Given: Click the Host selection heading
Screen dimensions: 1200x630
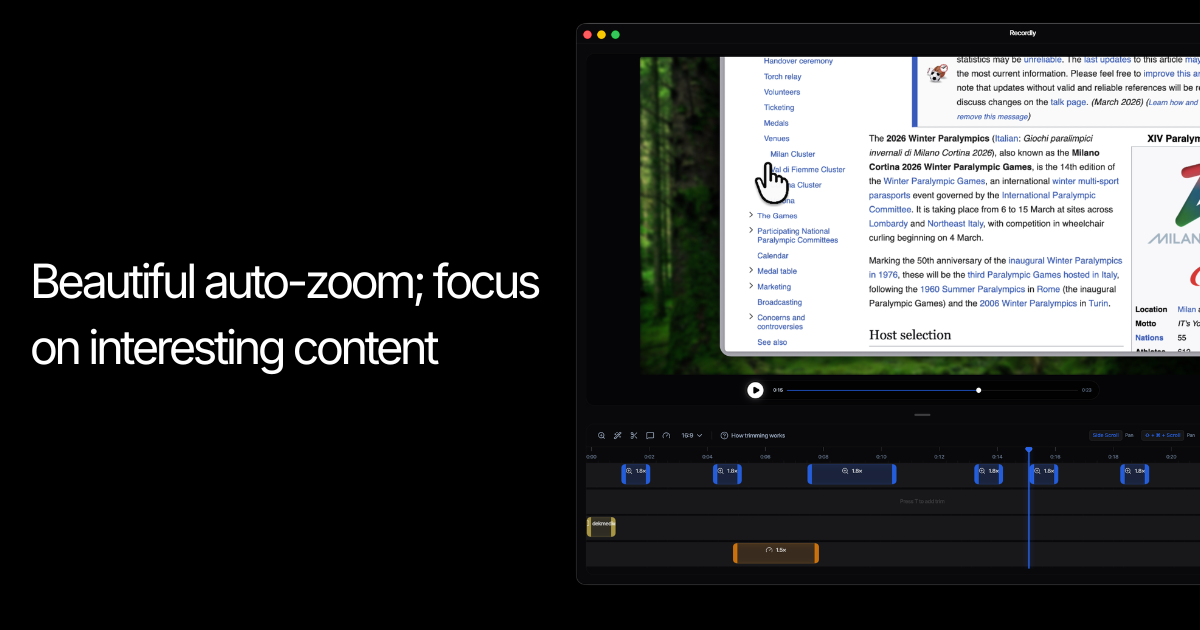Looking at the screenshot, I should [910, 335].
